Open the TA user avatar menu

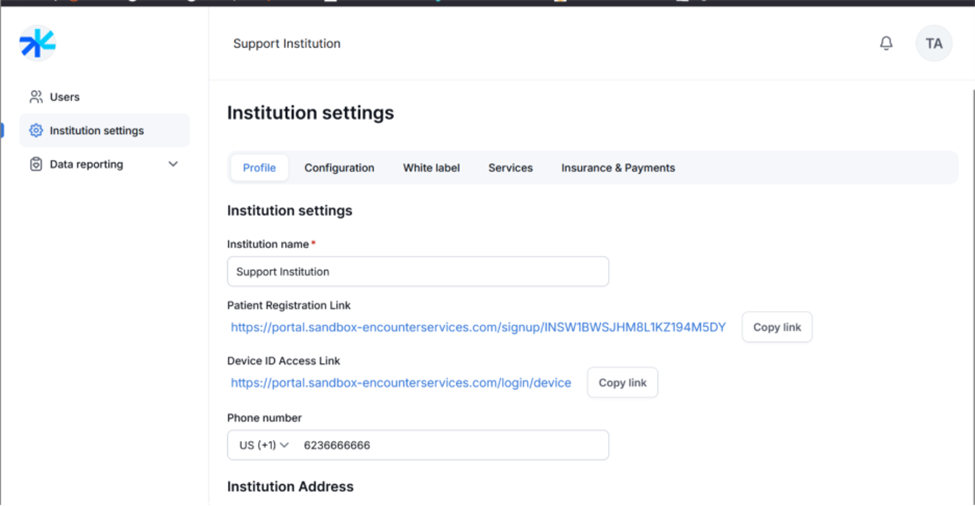click(x=933, y=44)
